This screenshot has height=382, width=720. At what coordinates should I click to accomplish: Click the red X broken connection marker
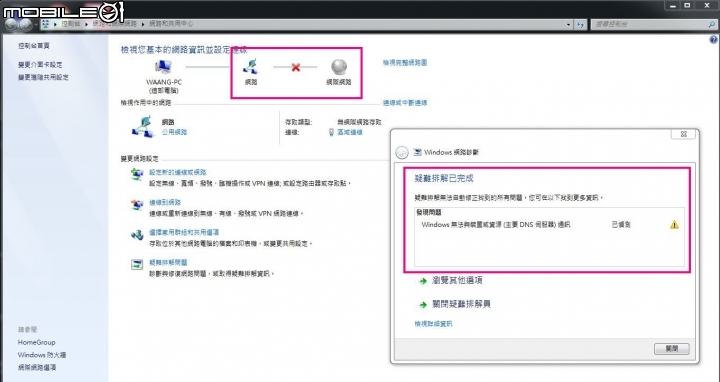pos(296,67)
